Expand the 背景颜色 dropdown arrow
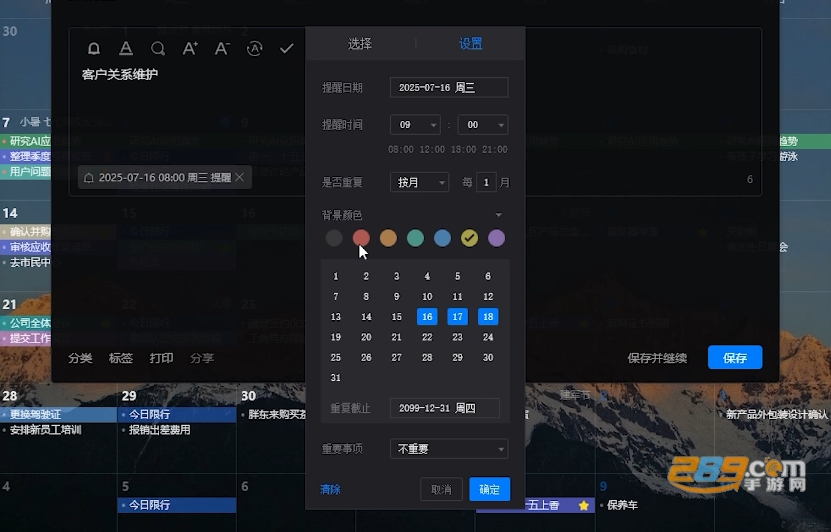This screenshot has height=532, width=831. coord(498,215)
